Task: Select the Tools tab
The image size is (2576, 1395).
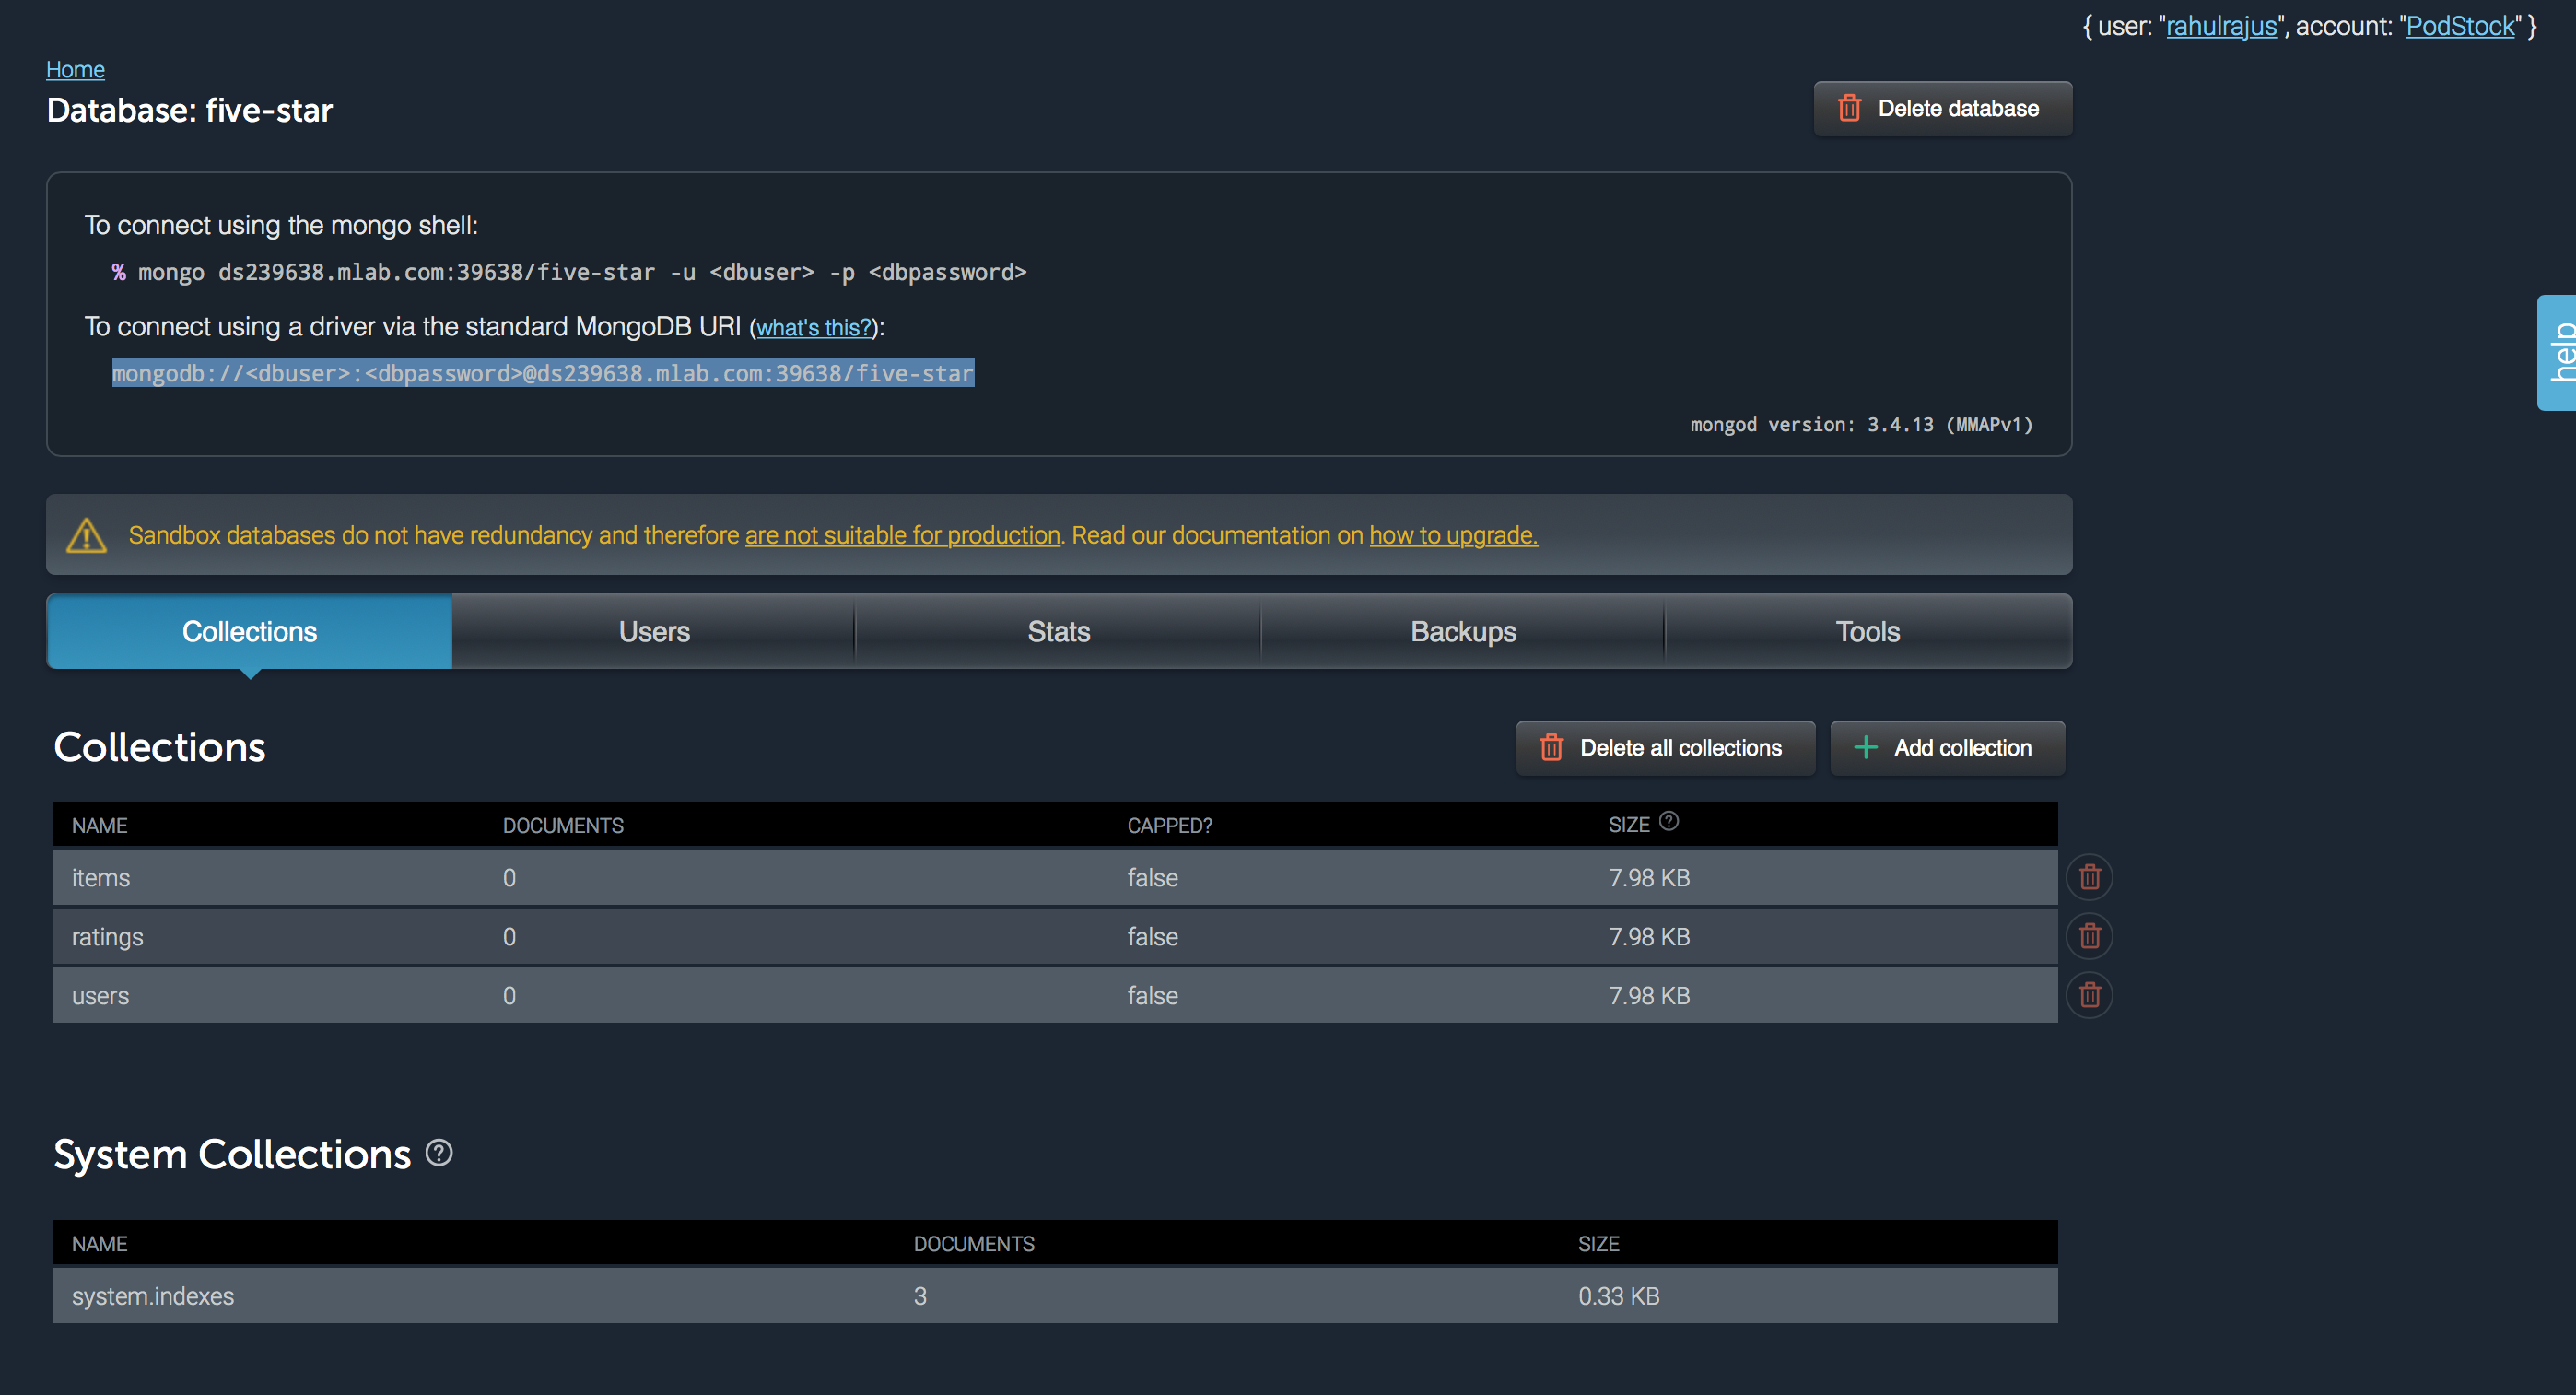Action: (1867, 632)
